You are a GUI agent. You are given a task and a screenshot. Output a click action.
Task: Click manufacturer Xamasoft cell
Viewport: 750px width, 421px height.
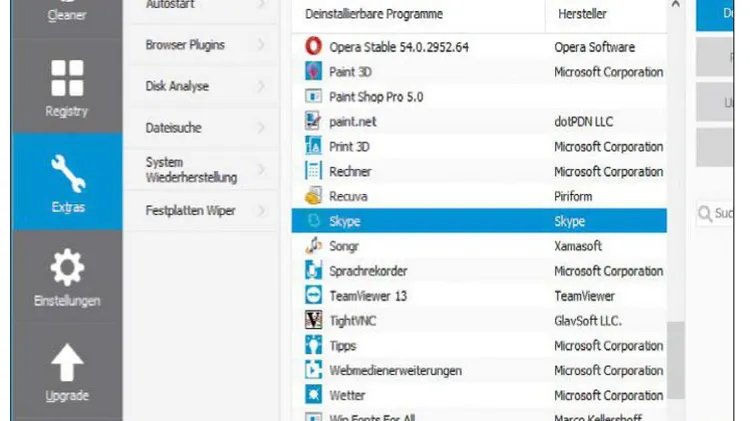(x=578, y=246)
